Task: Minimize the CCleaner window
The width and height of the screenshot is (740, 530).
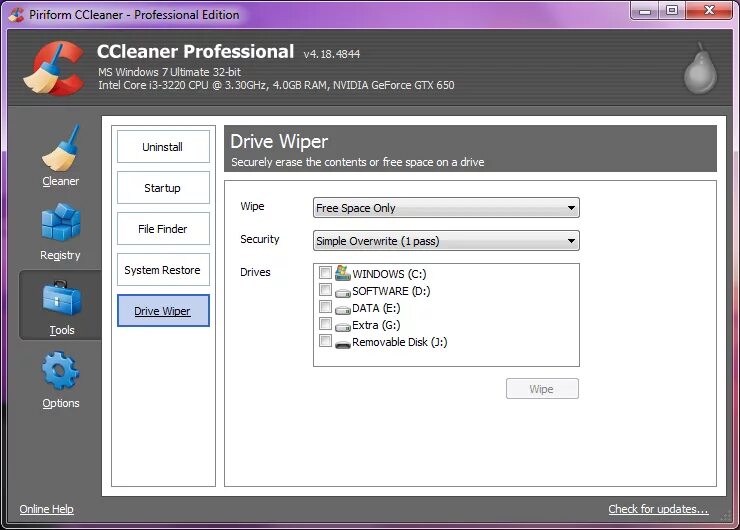Action: pos(645,11)
